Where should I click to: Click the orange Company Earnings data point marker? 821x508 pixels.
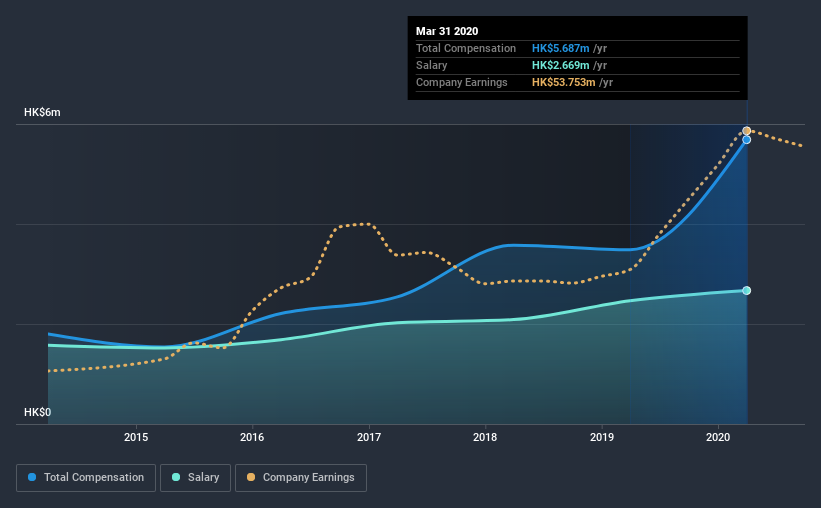pyautogui.click(x=747, y=131)
